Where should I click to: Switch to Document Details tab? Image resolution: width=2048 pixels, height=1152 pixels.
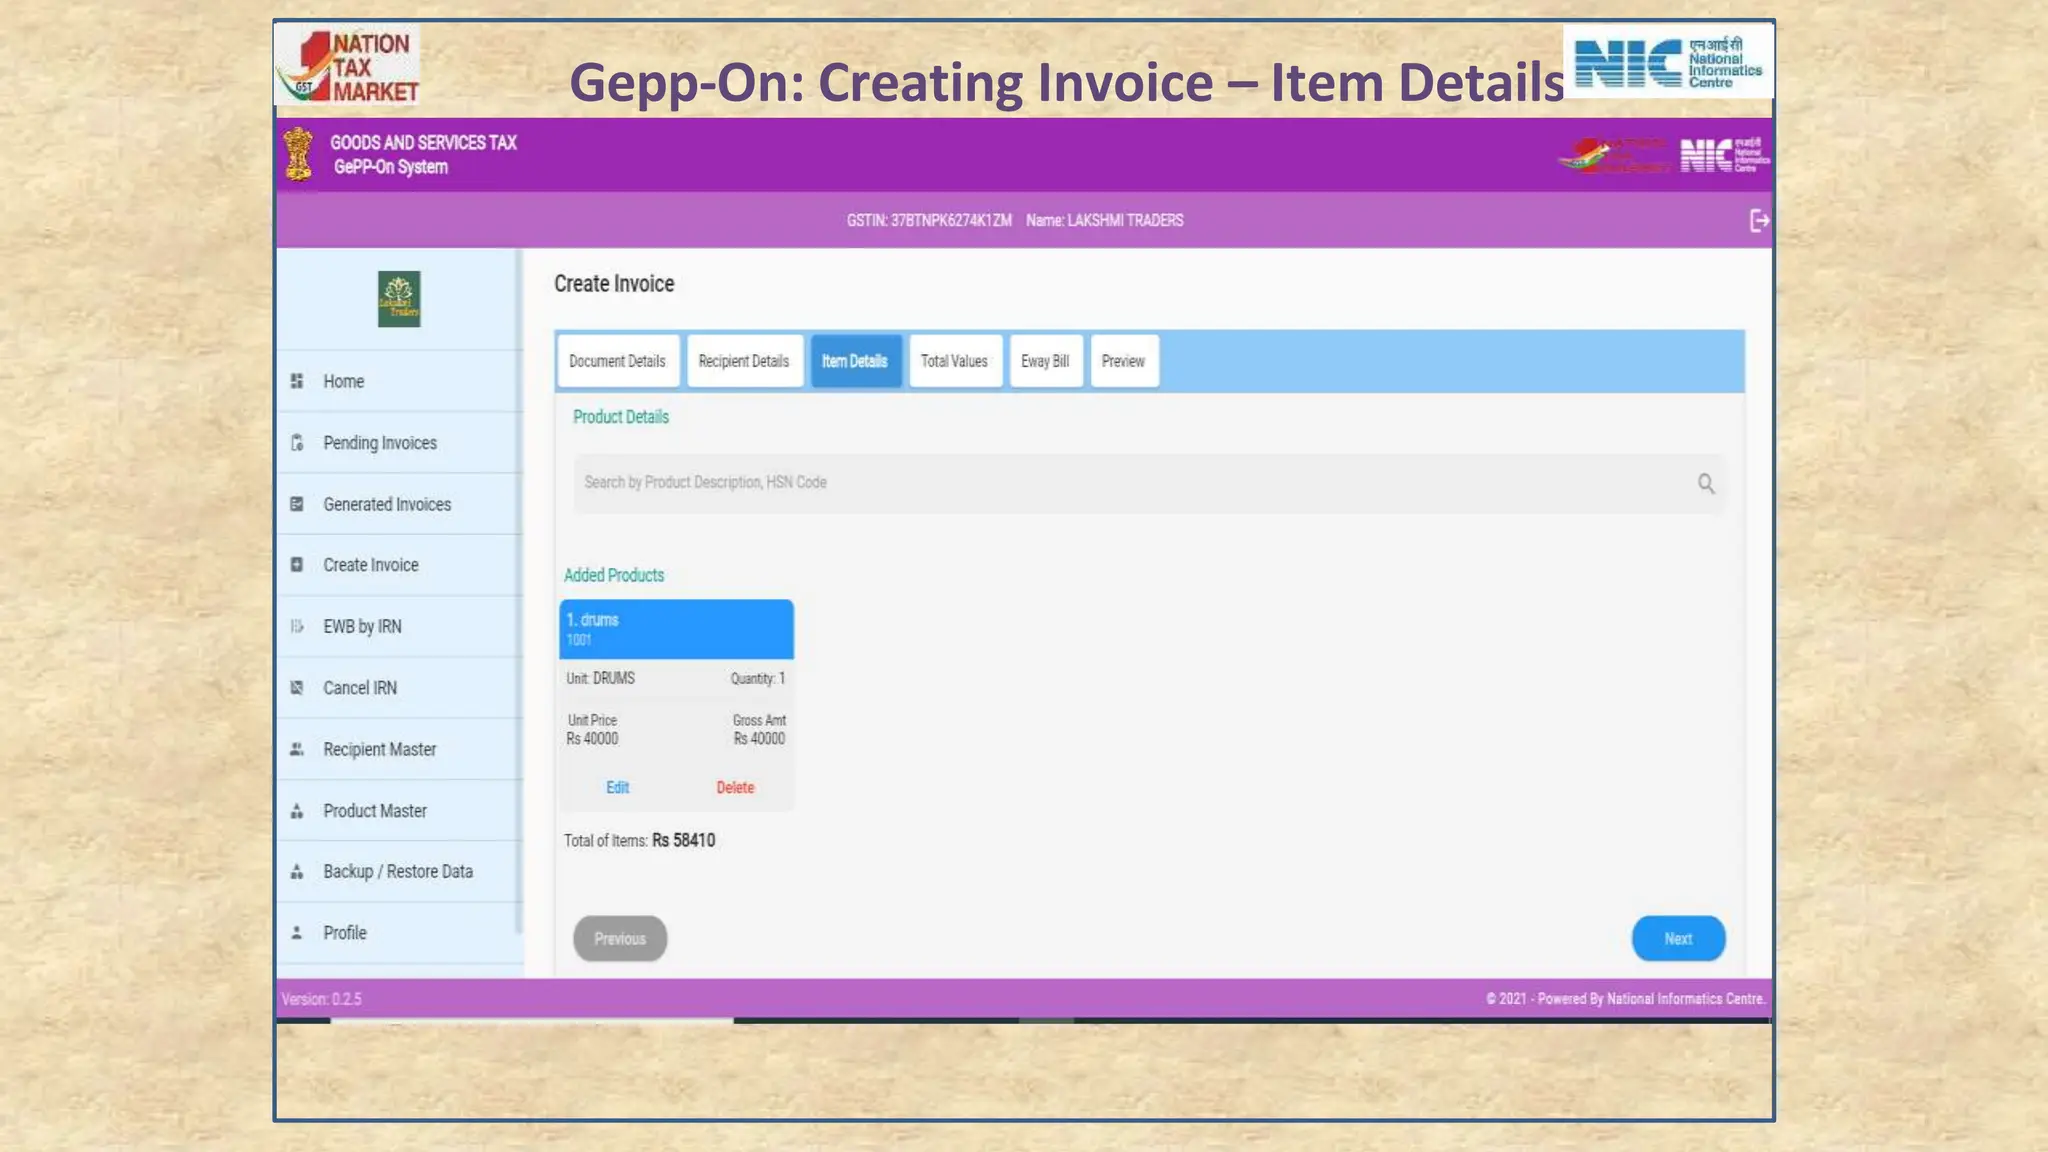[x=618, y=361]
